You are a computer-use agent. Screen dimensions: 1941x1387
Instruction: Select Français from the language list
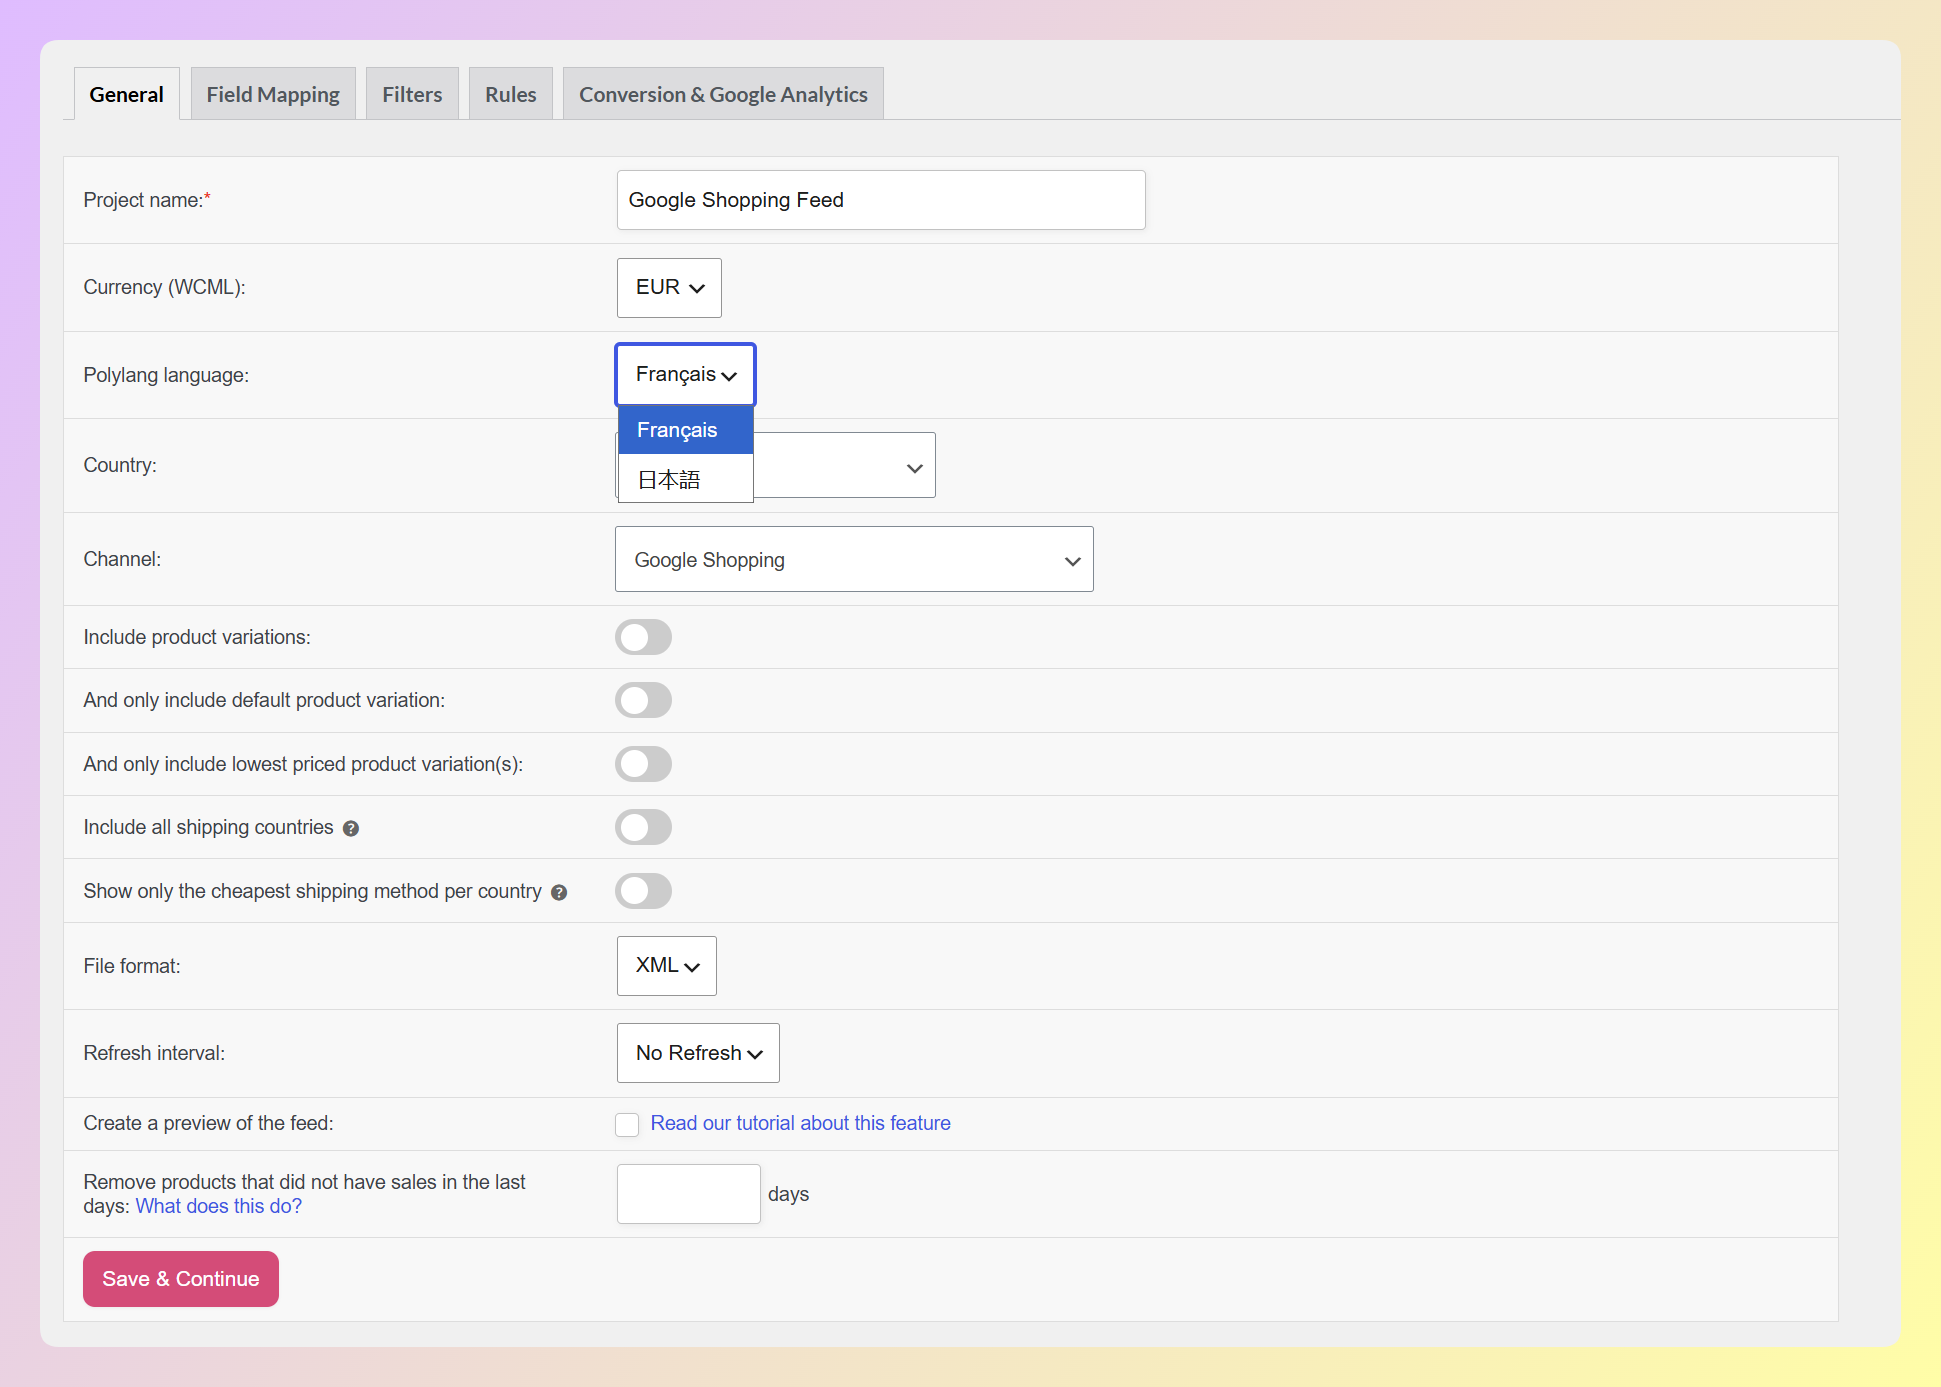(686, 430)
